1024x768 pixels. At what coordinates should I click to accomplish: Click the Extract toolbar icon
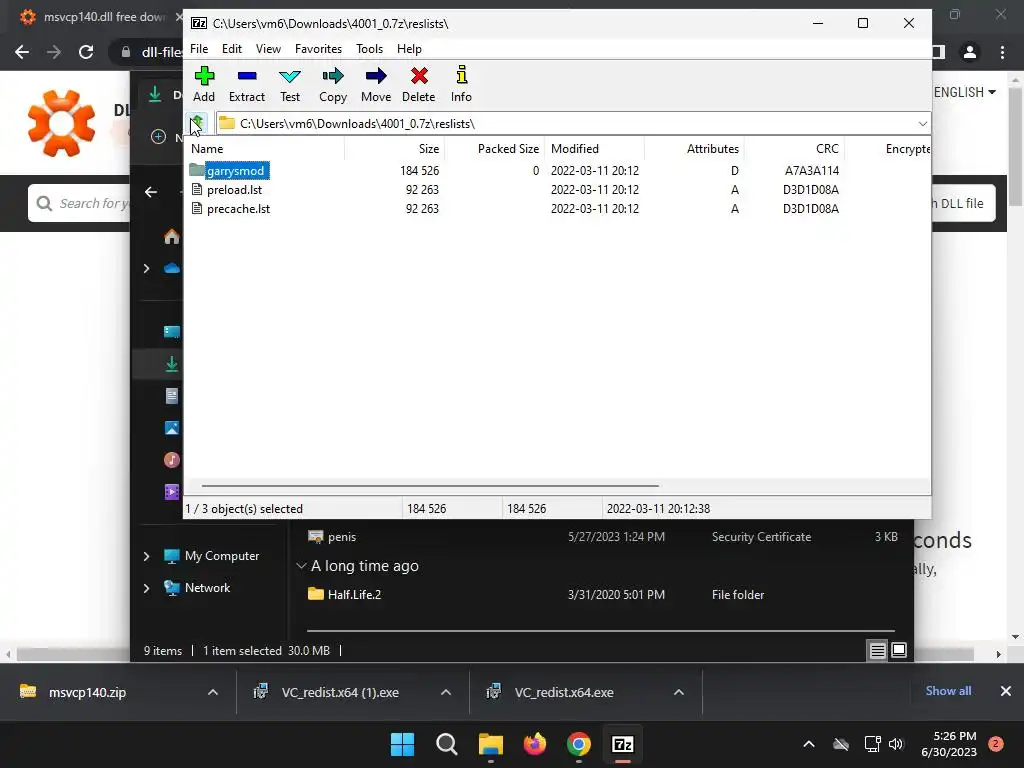[x=247, y=85]
